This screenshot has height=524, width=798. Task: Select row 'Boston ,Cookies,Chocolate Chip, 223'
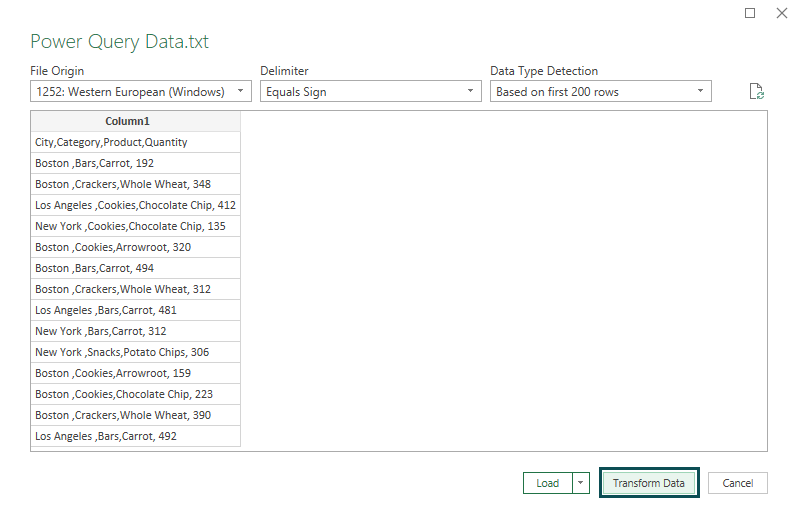[x=135, y=394]
